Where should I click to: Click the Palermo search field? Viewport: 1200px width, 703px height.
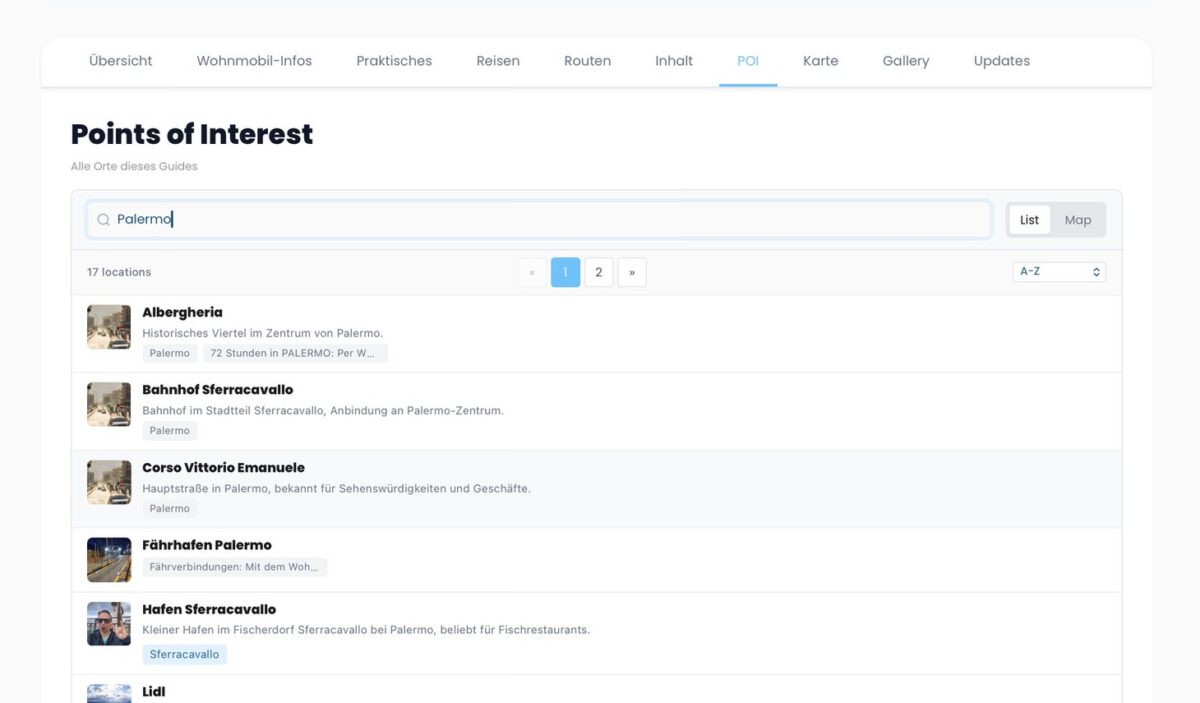click(540, 220)
